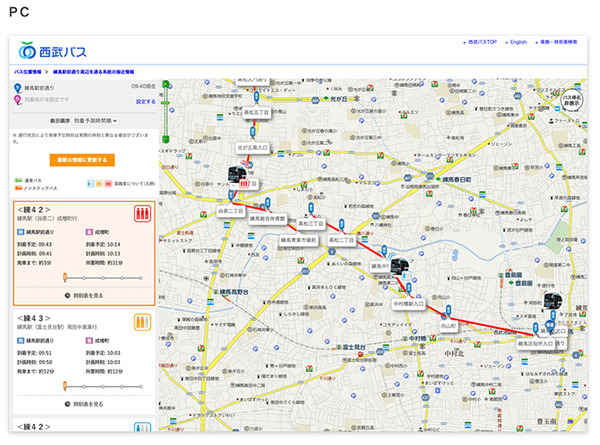Viewport: 600px width, 445px height.
Task: Click the 設定する link for destination
Action: click(x=145, y=101)
